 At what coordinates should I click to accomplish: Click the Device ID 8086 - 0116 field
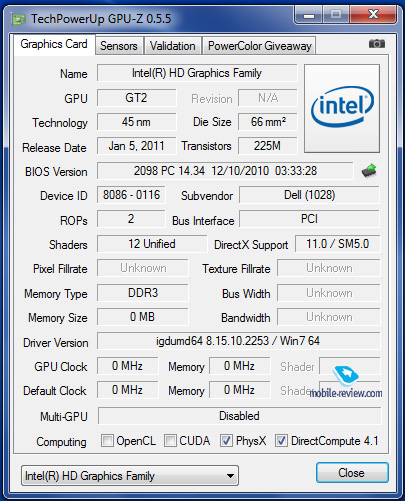tap(131, 195)
